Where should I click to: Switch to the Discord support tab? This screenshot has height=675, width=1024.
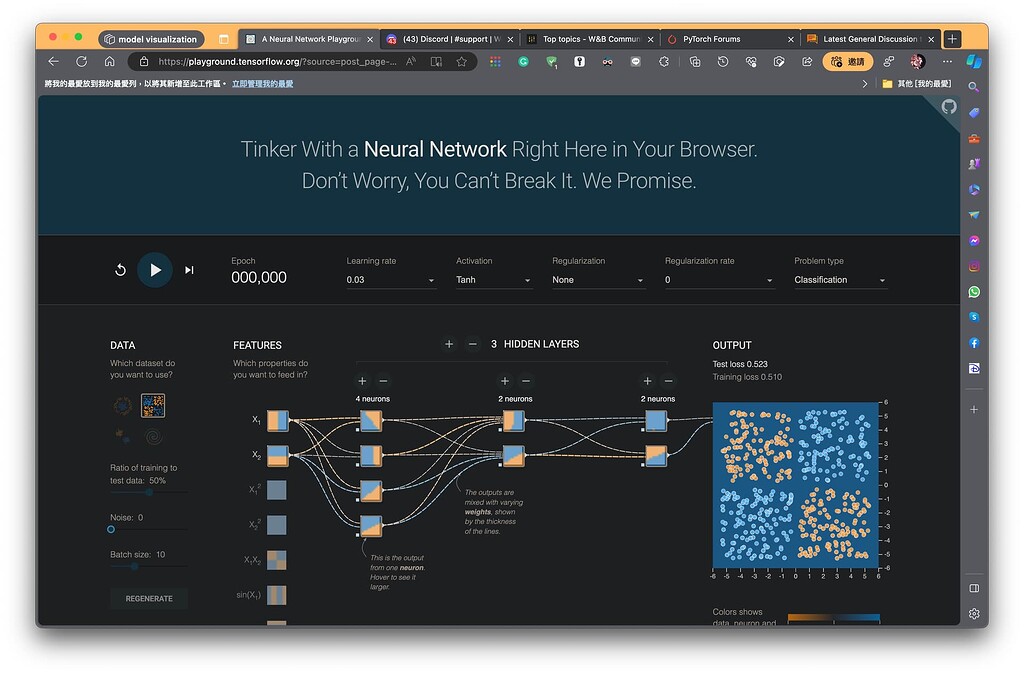[450, 39]
